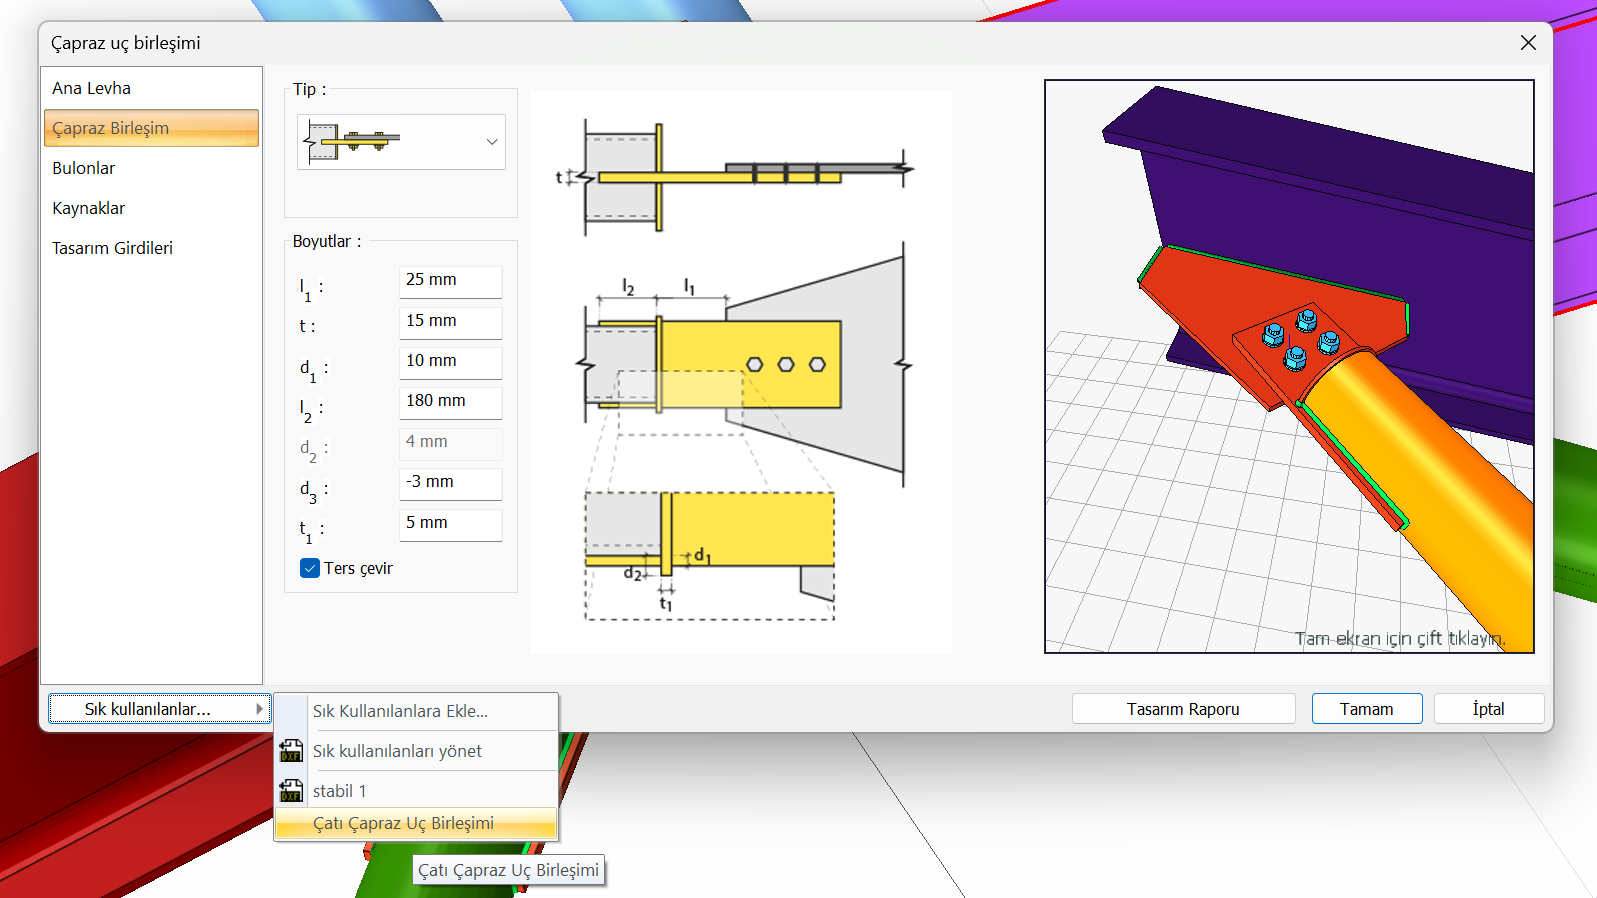Screen dimensions: 1597x898
Task: Select 'Sık Kullanılanlara Ekle...' menu entry
Action: tap(400, 711)
